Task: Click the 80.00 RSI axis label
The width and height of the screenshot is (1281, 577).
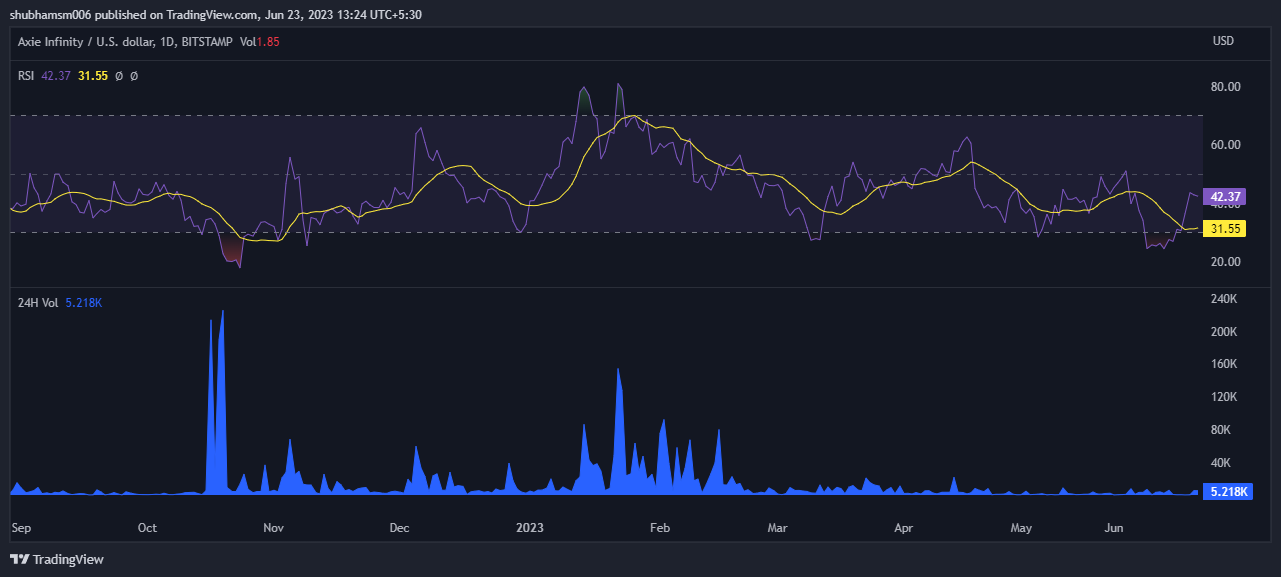Action: [x=1226, y=87]
